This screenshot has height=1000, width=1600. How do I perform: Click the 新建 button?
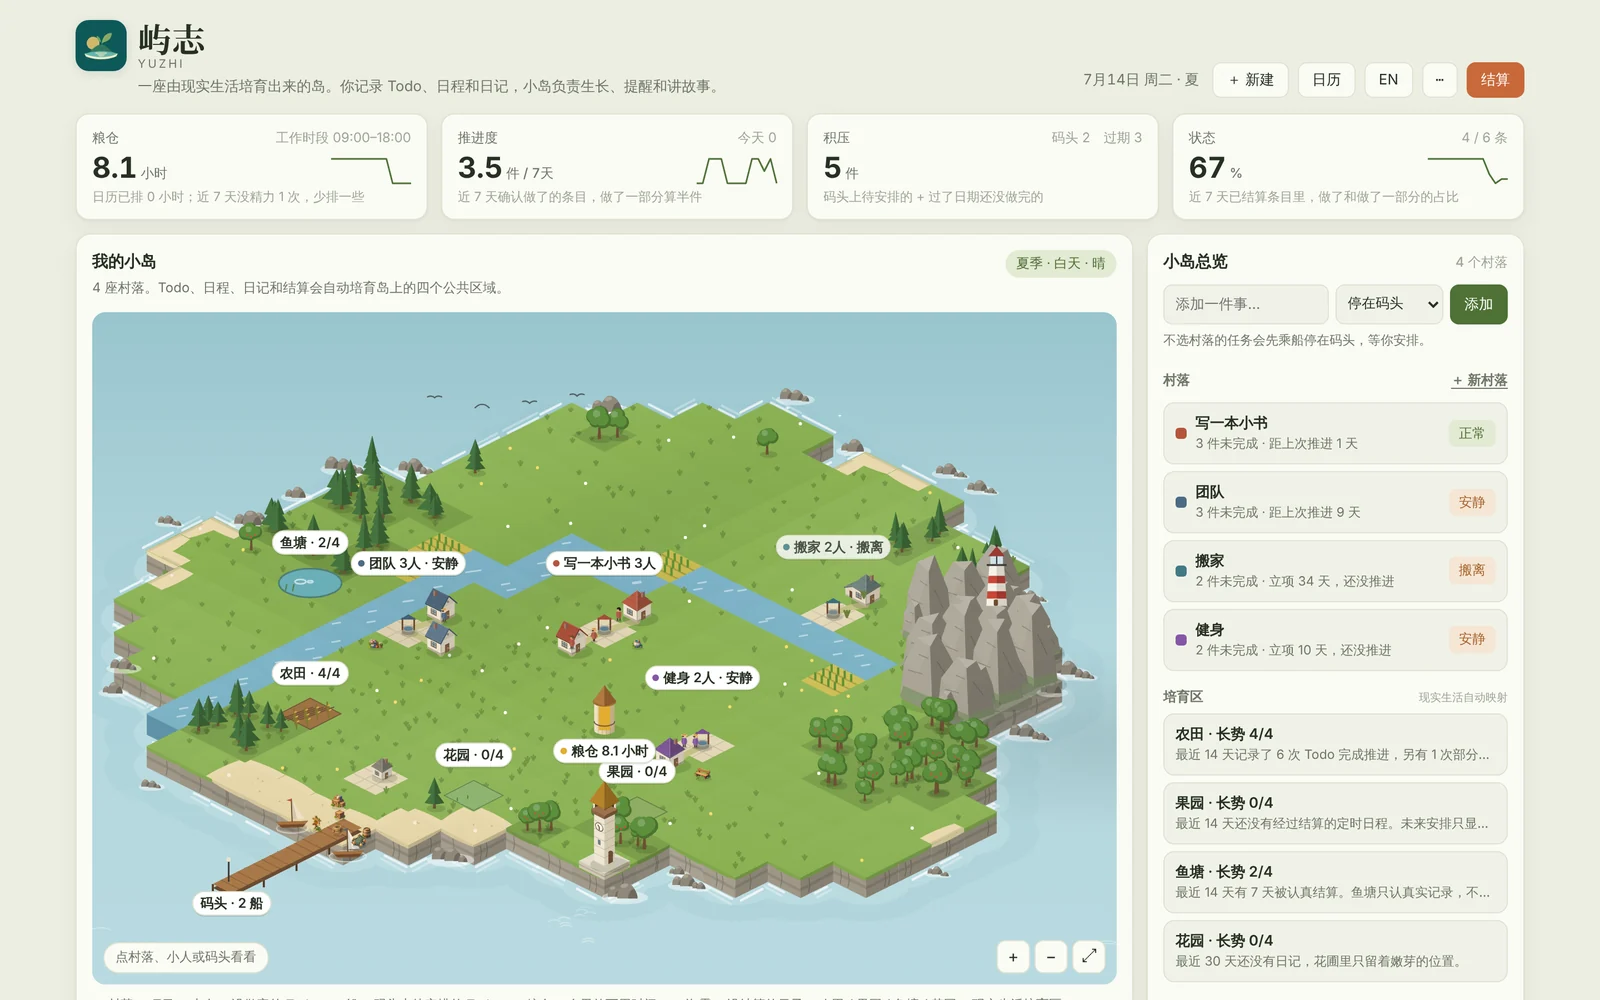pos(1250,80)
